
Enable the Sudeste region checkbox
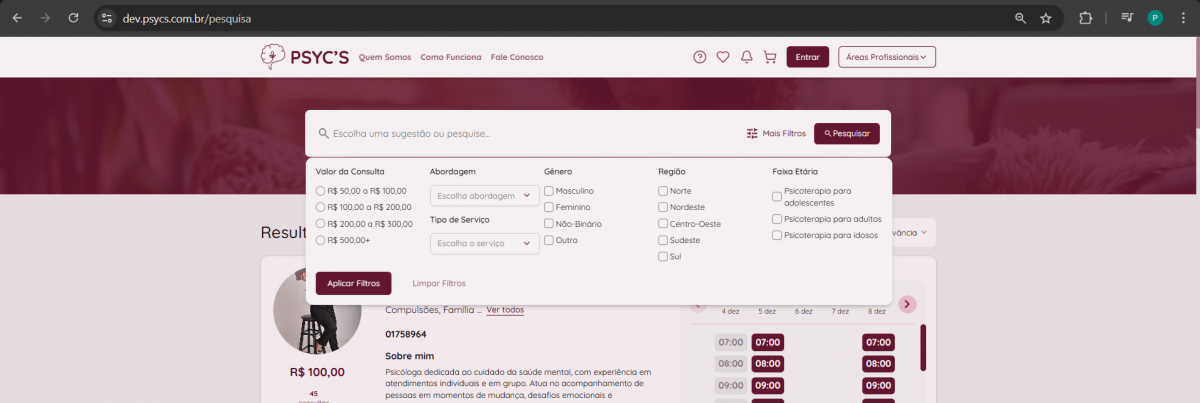point(663,240)
